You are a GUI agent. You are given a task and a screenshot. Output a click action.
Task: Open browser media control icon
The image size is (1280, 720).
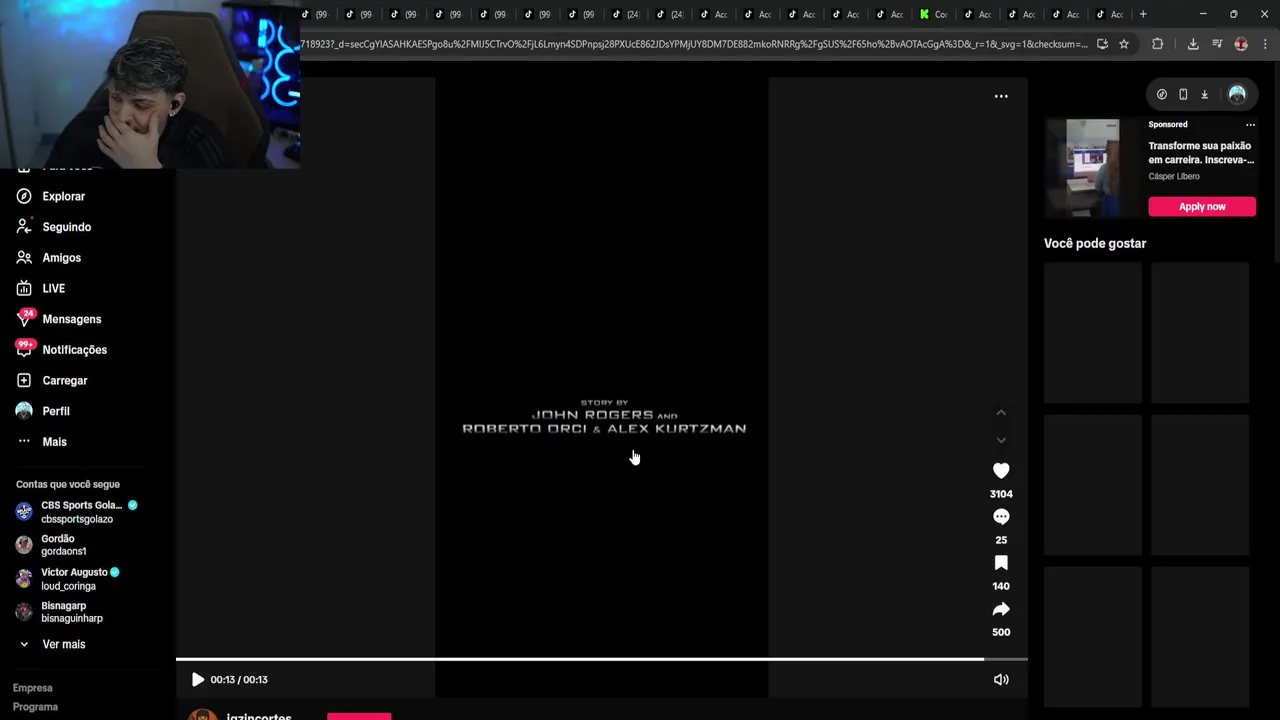(x=1217, y=44)
